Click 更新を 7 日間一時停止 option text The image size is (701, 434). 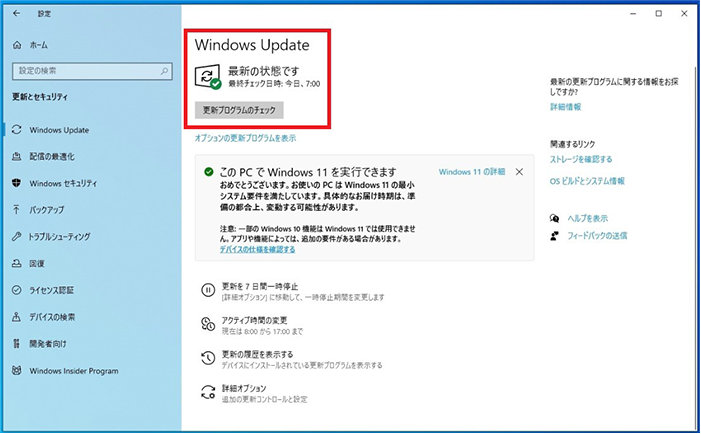pos(260,287)
